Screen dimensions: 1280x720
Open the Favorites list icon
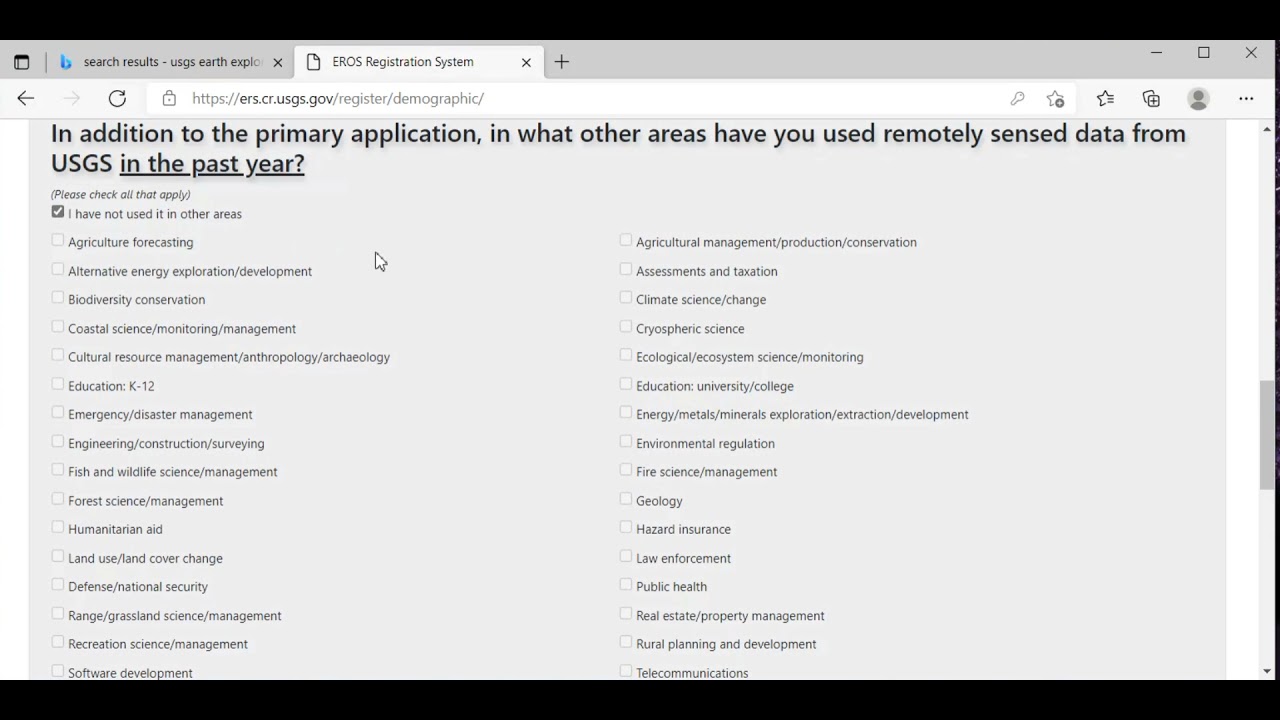click(x=1105, y=98)
